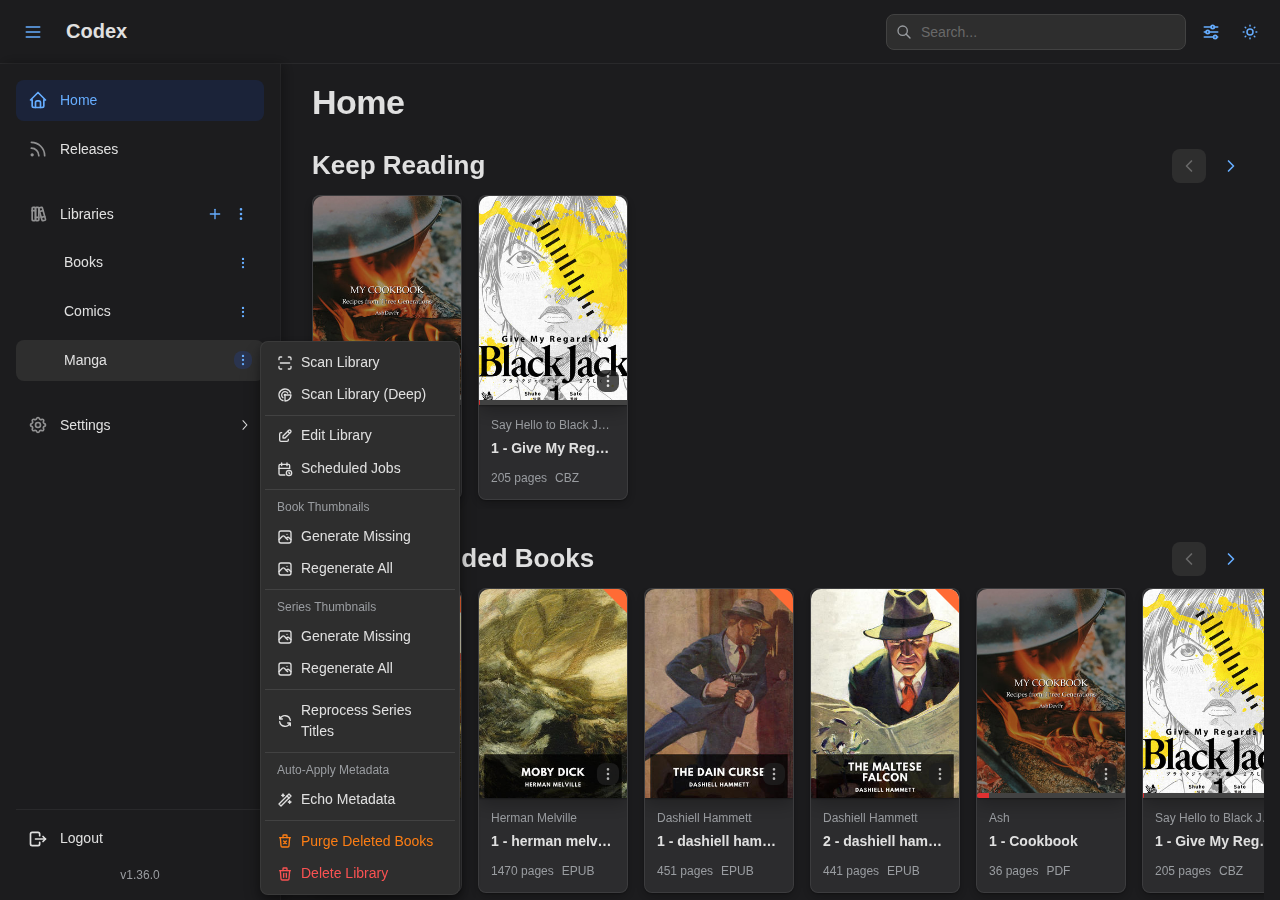
Task: Open The Maltese Falcon book cover
Action: [885, 693]
